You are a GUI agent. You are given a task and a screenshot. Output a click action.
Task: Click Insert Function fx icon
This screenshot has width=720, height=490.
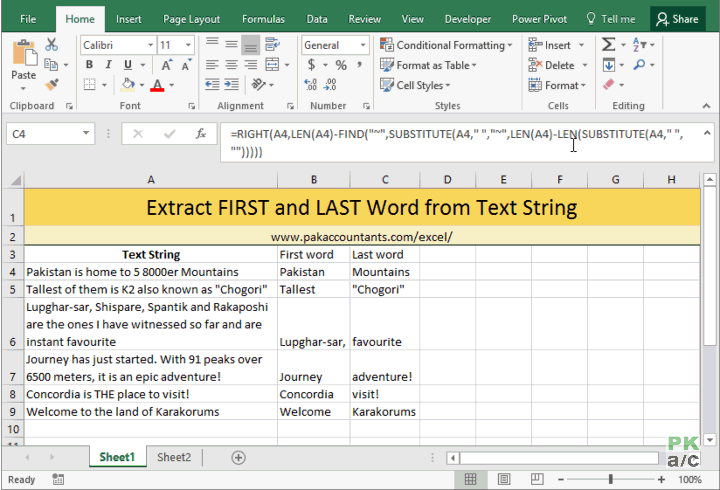click(200, 134)
